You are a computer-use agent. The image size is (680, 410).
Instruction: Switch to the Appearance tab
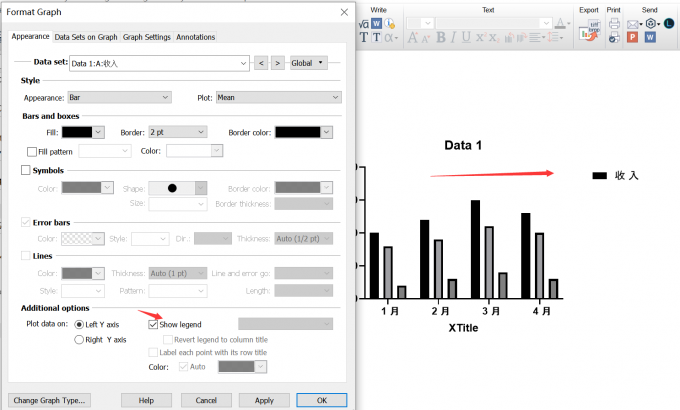coord(30,36)
